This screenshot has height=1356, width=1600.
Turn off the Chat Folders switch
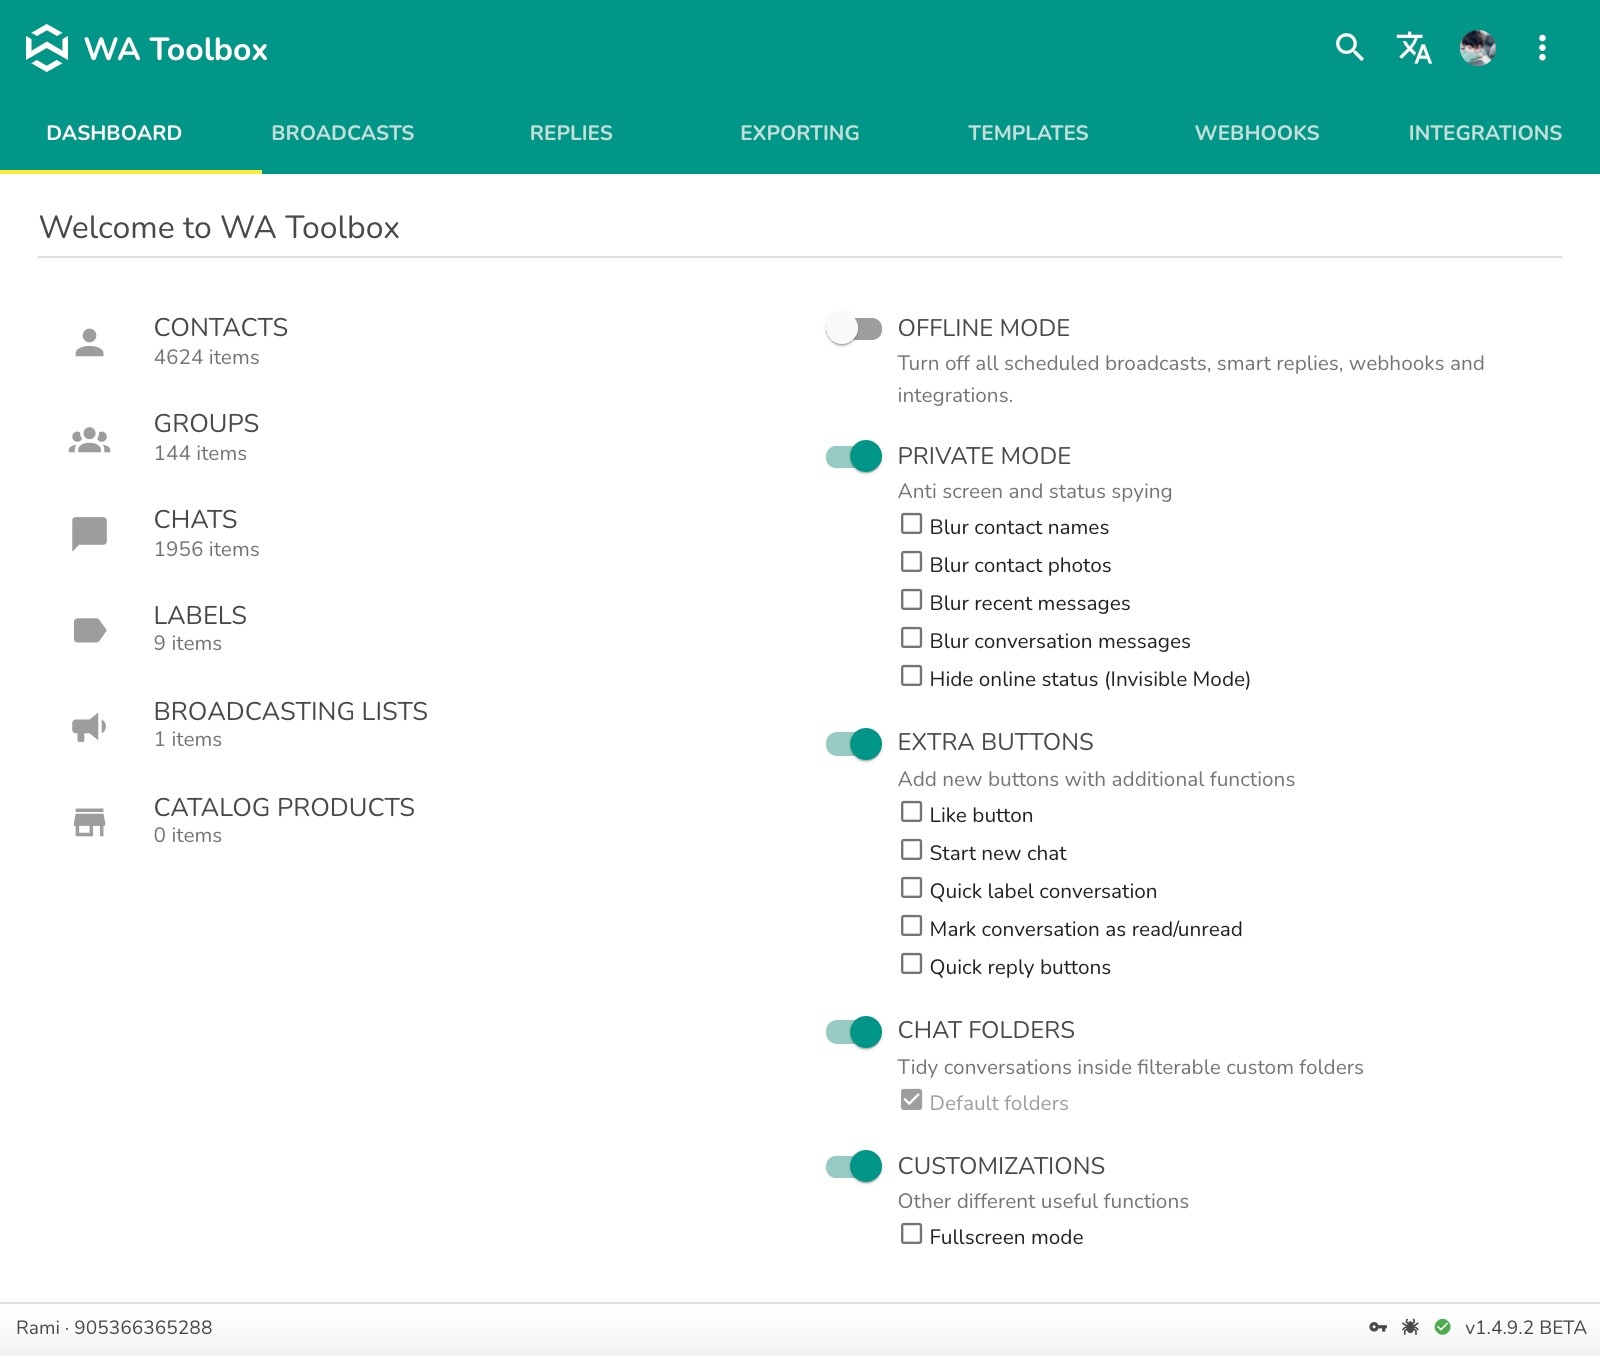click(854, 1031)
